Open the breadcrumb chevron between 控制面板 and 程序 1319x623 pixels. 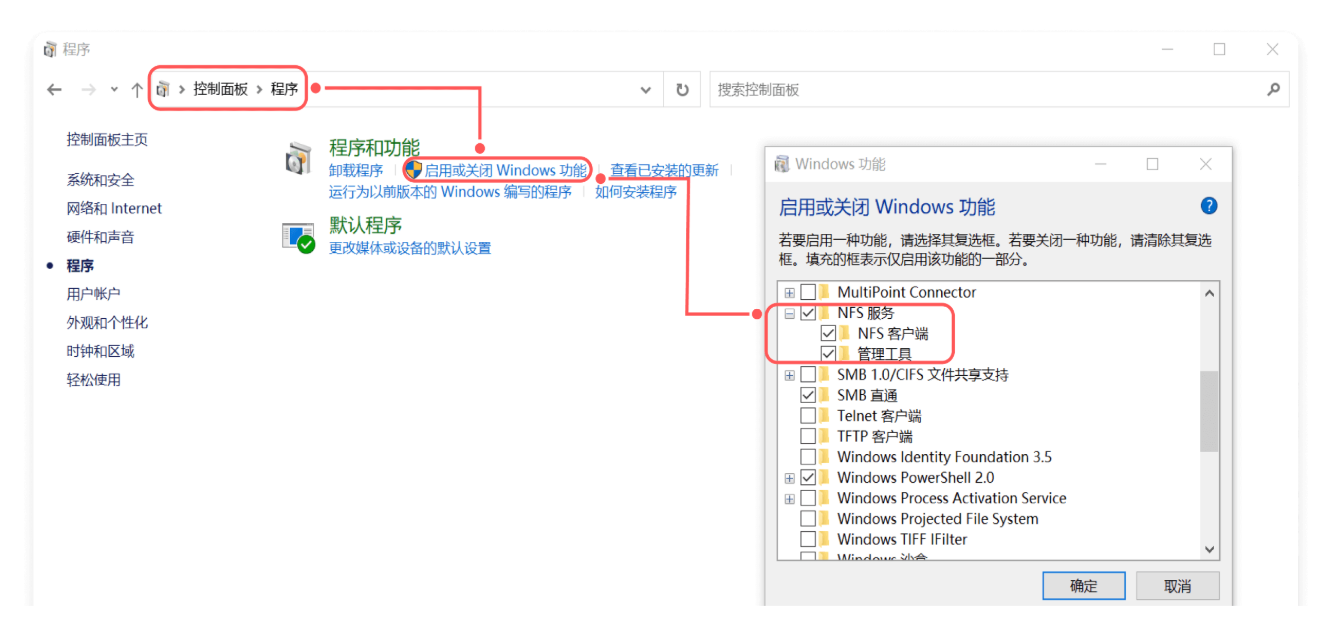click(260, 89)
